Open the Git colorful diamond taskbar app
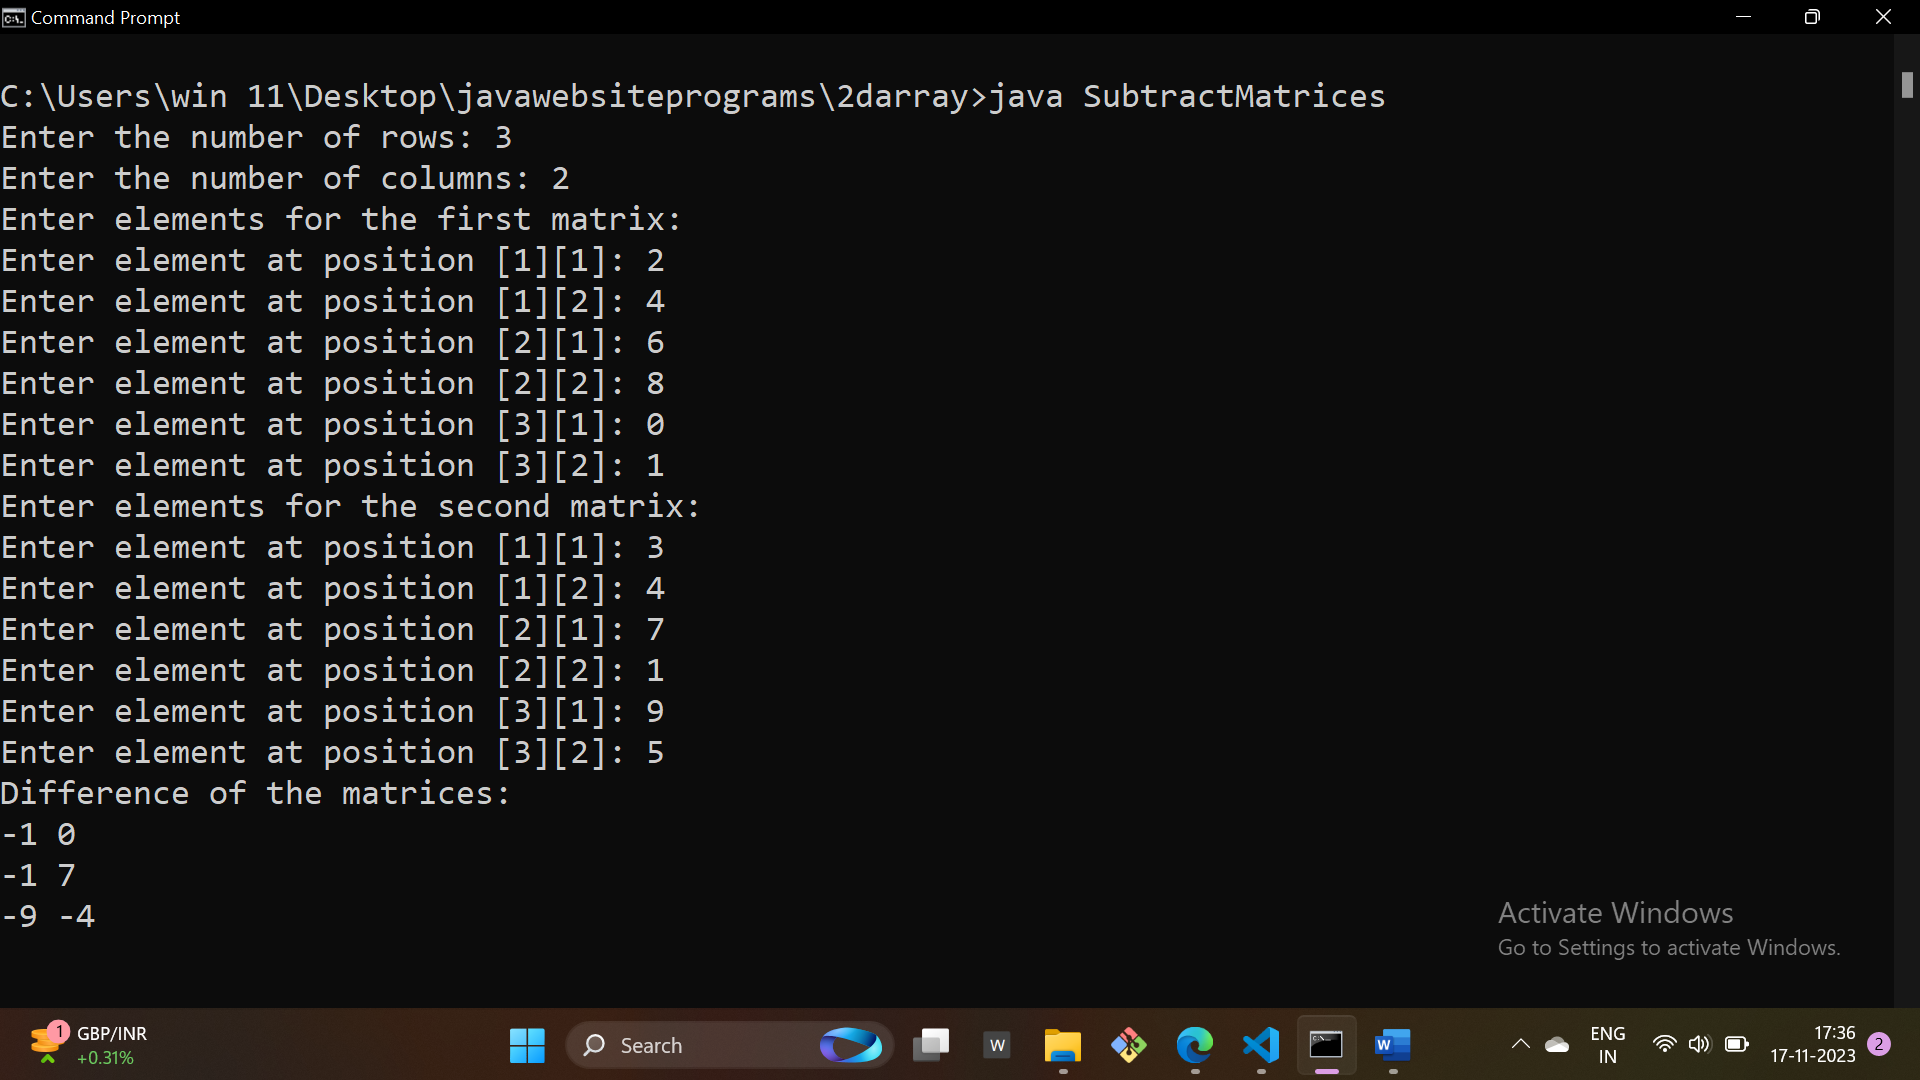Viewport: 1920px width, 1080px height. pos(1128,1045)
